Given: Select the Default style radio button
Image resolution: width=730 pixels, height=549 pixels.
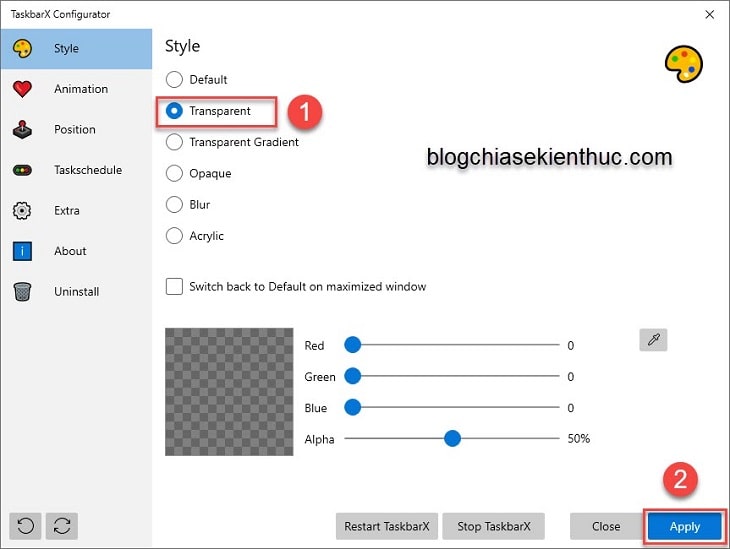Looking at the screenshot, I should coord(174,80).
